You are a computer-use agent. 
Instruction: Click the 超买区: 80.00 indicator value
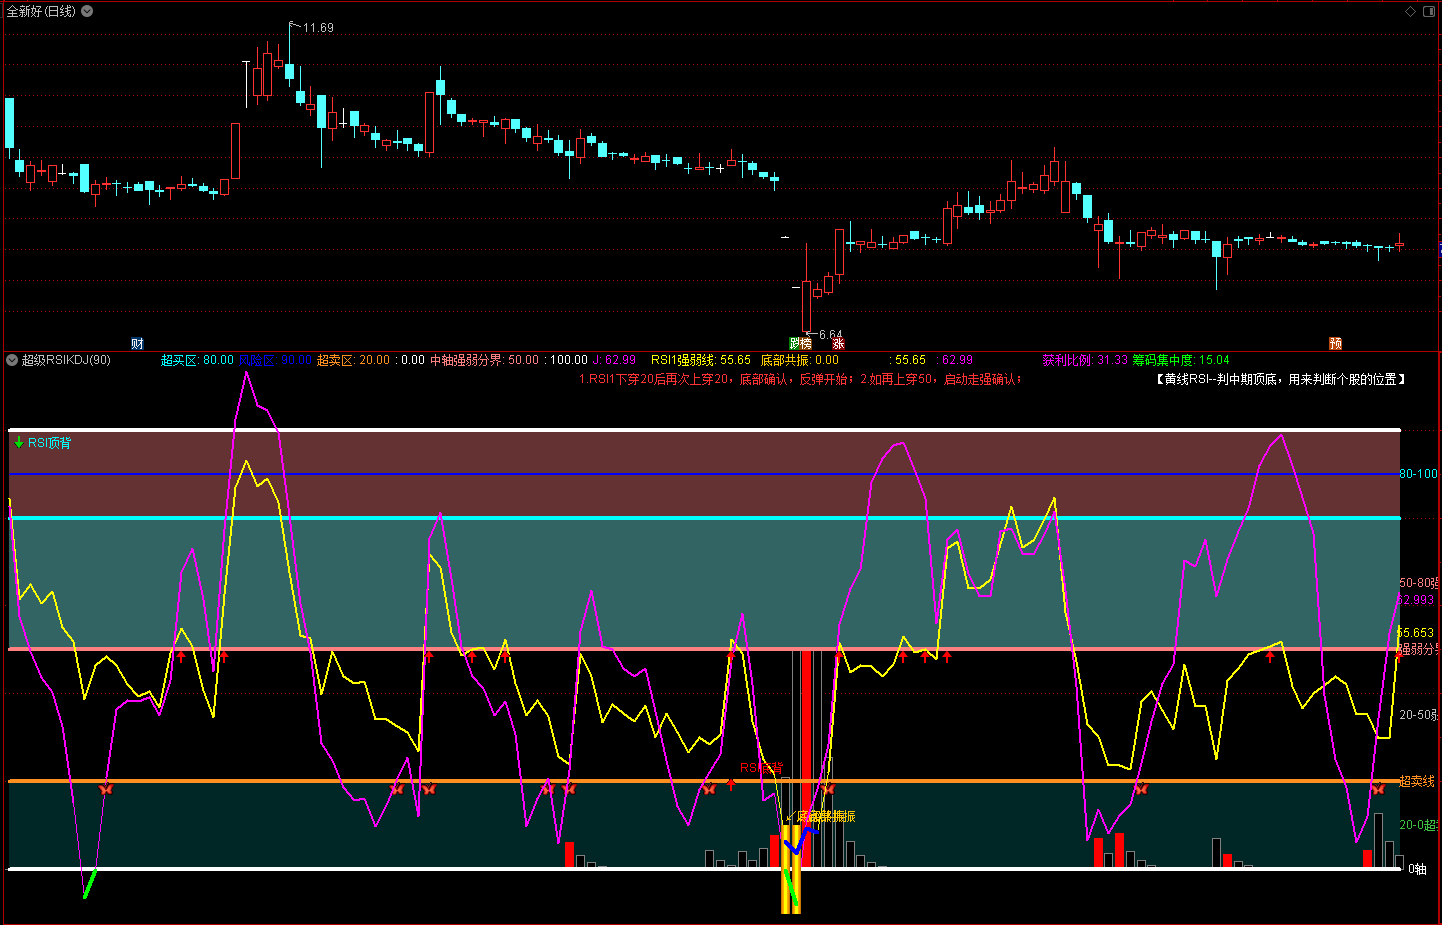[197, 360]
